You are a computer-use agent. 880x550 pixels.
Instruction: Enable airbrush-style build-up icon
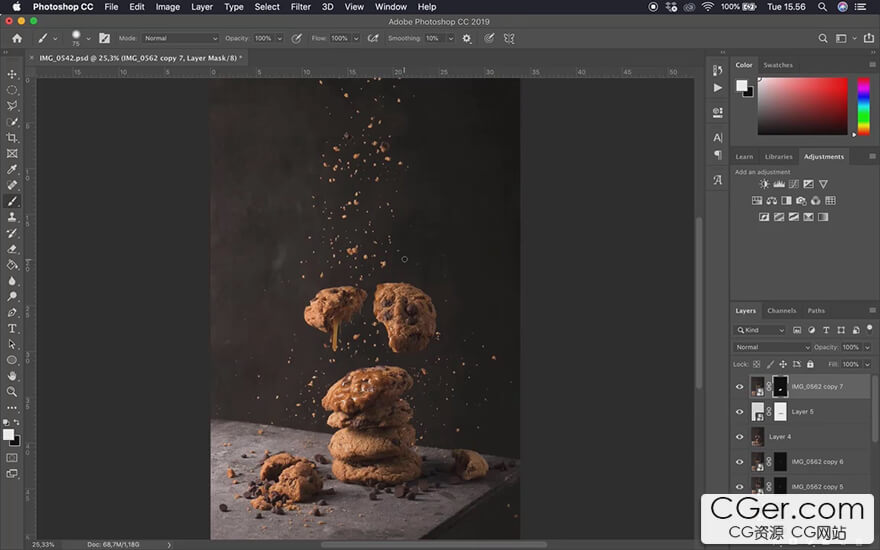[x=373, y=38]
